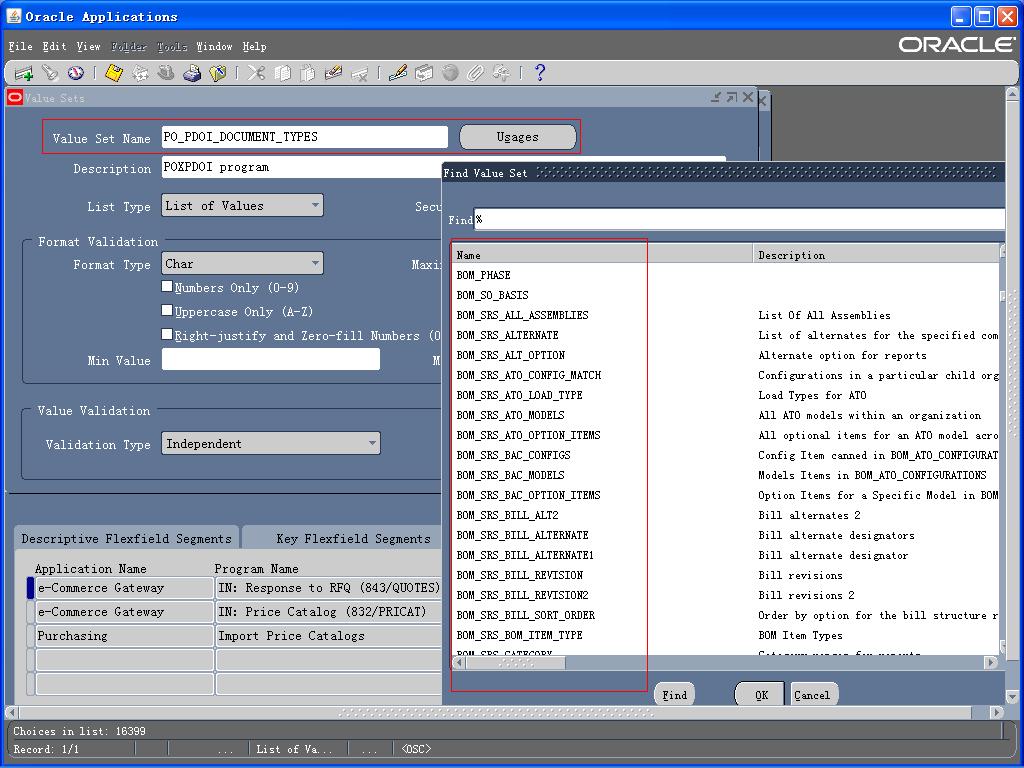This screenshot has height=768, width=1024.
Task: Click down arrow of main window vertical scrollbar
Action: point(1012,697)
